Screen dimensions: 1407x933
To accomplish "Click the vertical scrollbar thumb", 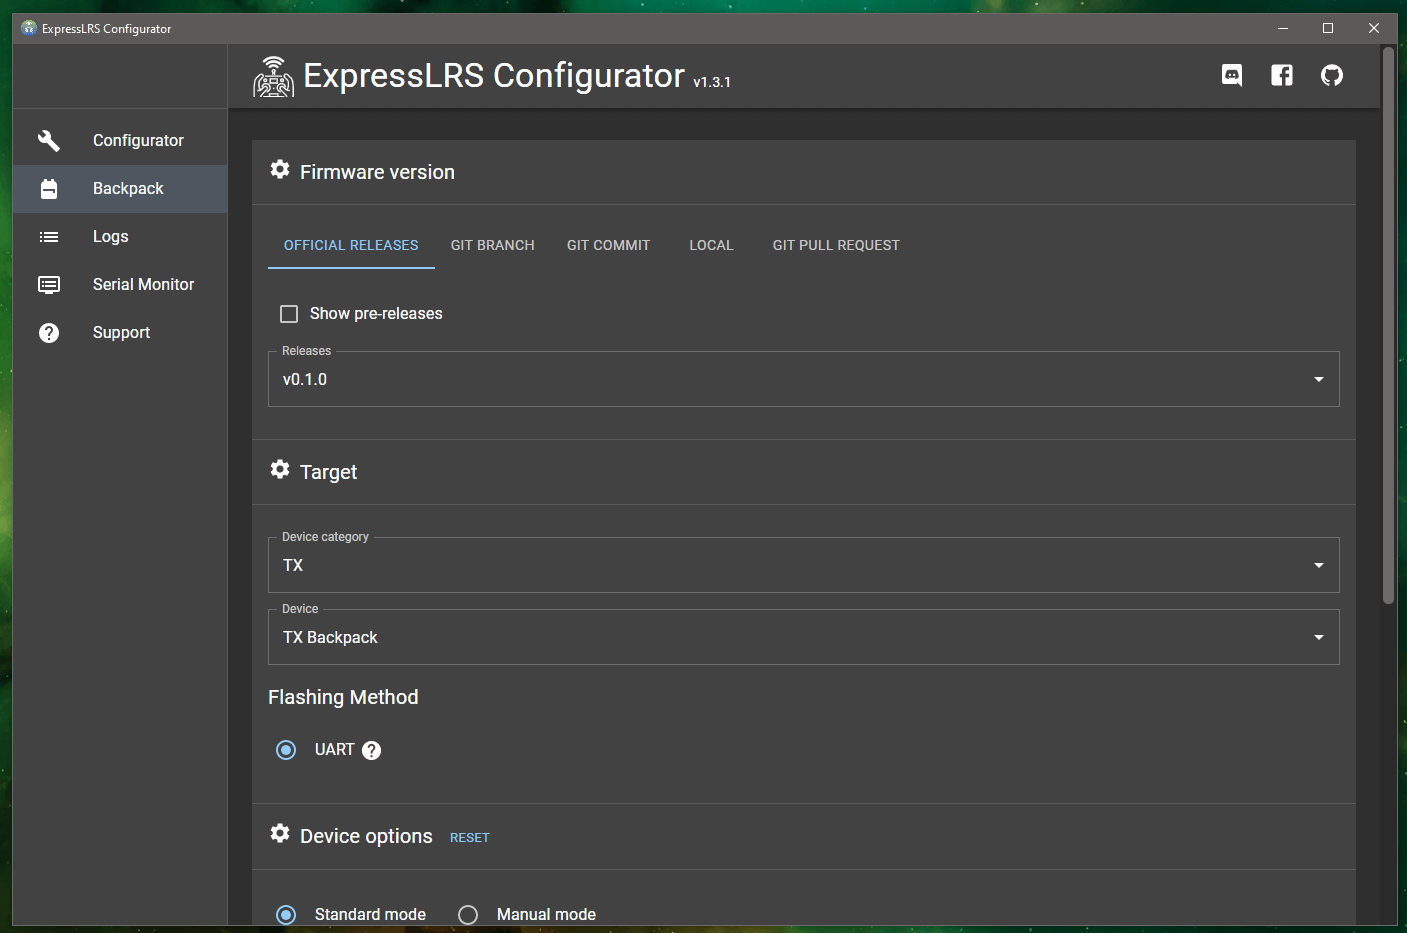I will [x=1388, y=325].
